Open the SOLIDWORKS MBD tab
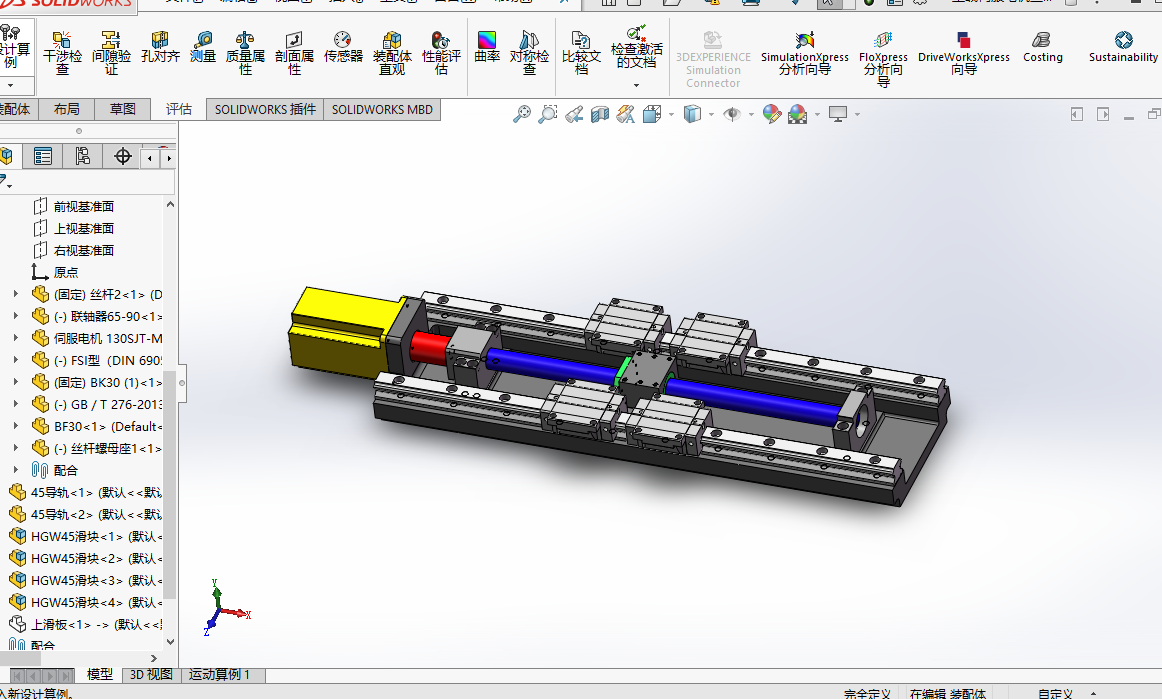Image resolution: width=1162 pixels, height=699 pixels. pyautogui.click(x=382, y=109)
